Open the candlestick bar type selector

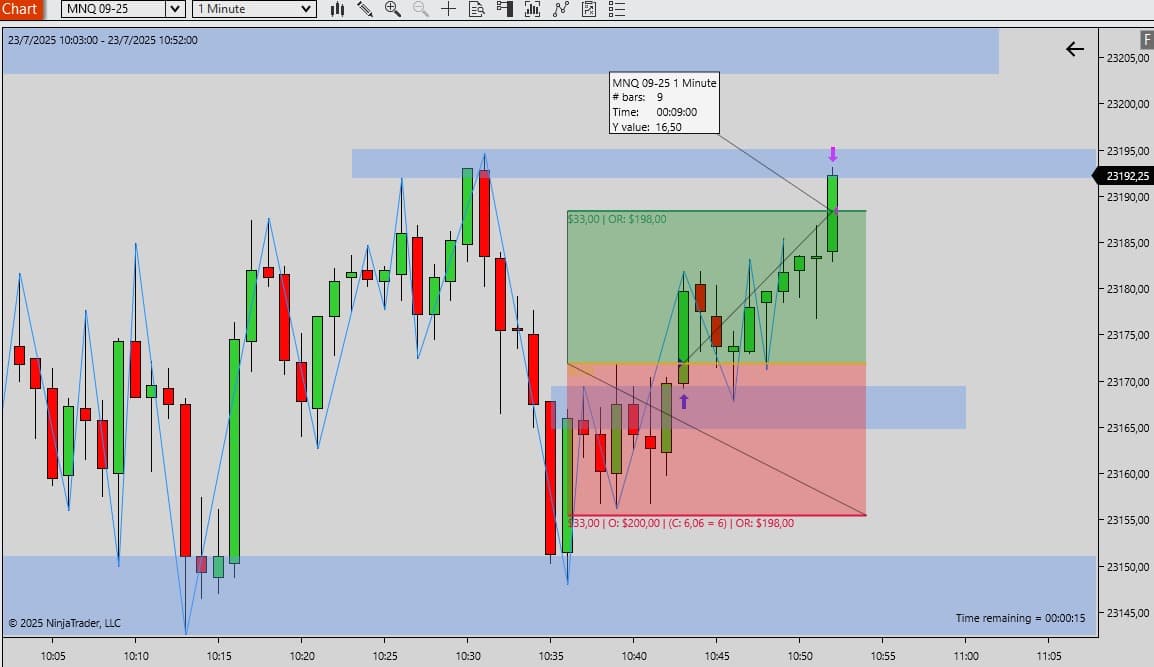338,9
